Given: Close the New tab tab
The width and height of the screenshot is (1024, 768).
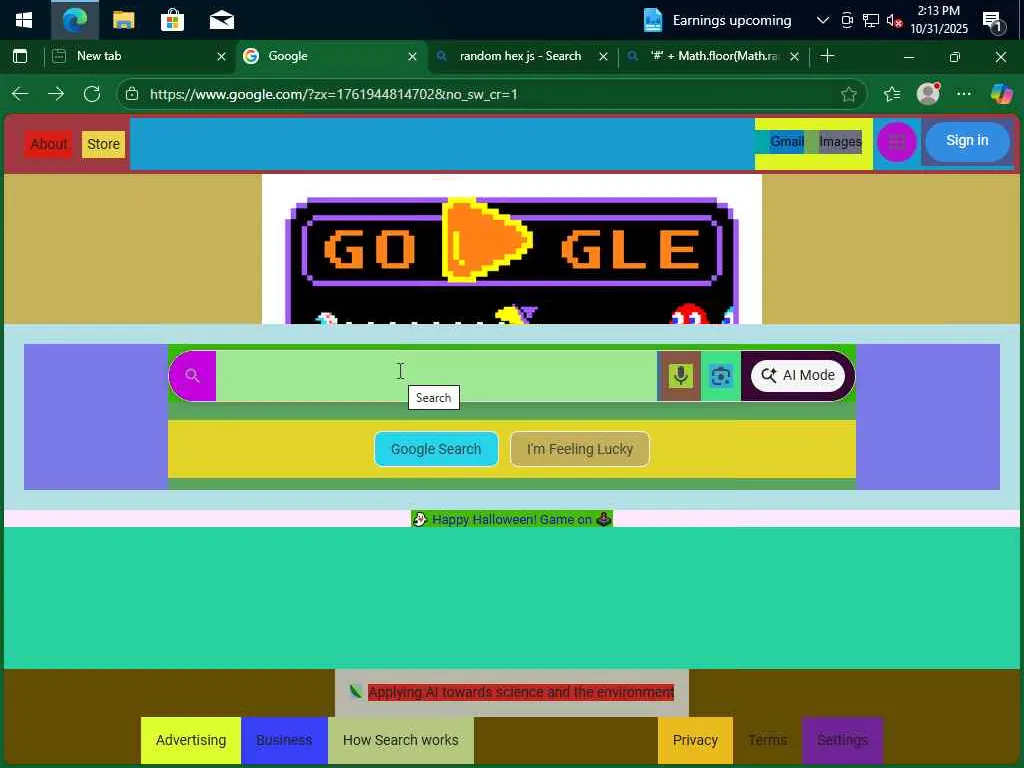Looking at the screenshot, I should [221, 57].
